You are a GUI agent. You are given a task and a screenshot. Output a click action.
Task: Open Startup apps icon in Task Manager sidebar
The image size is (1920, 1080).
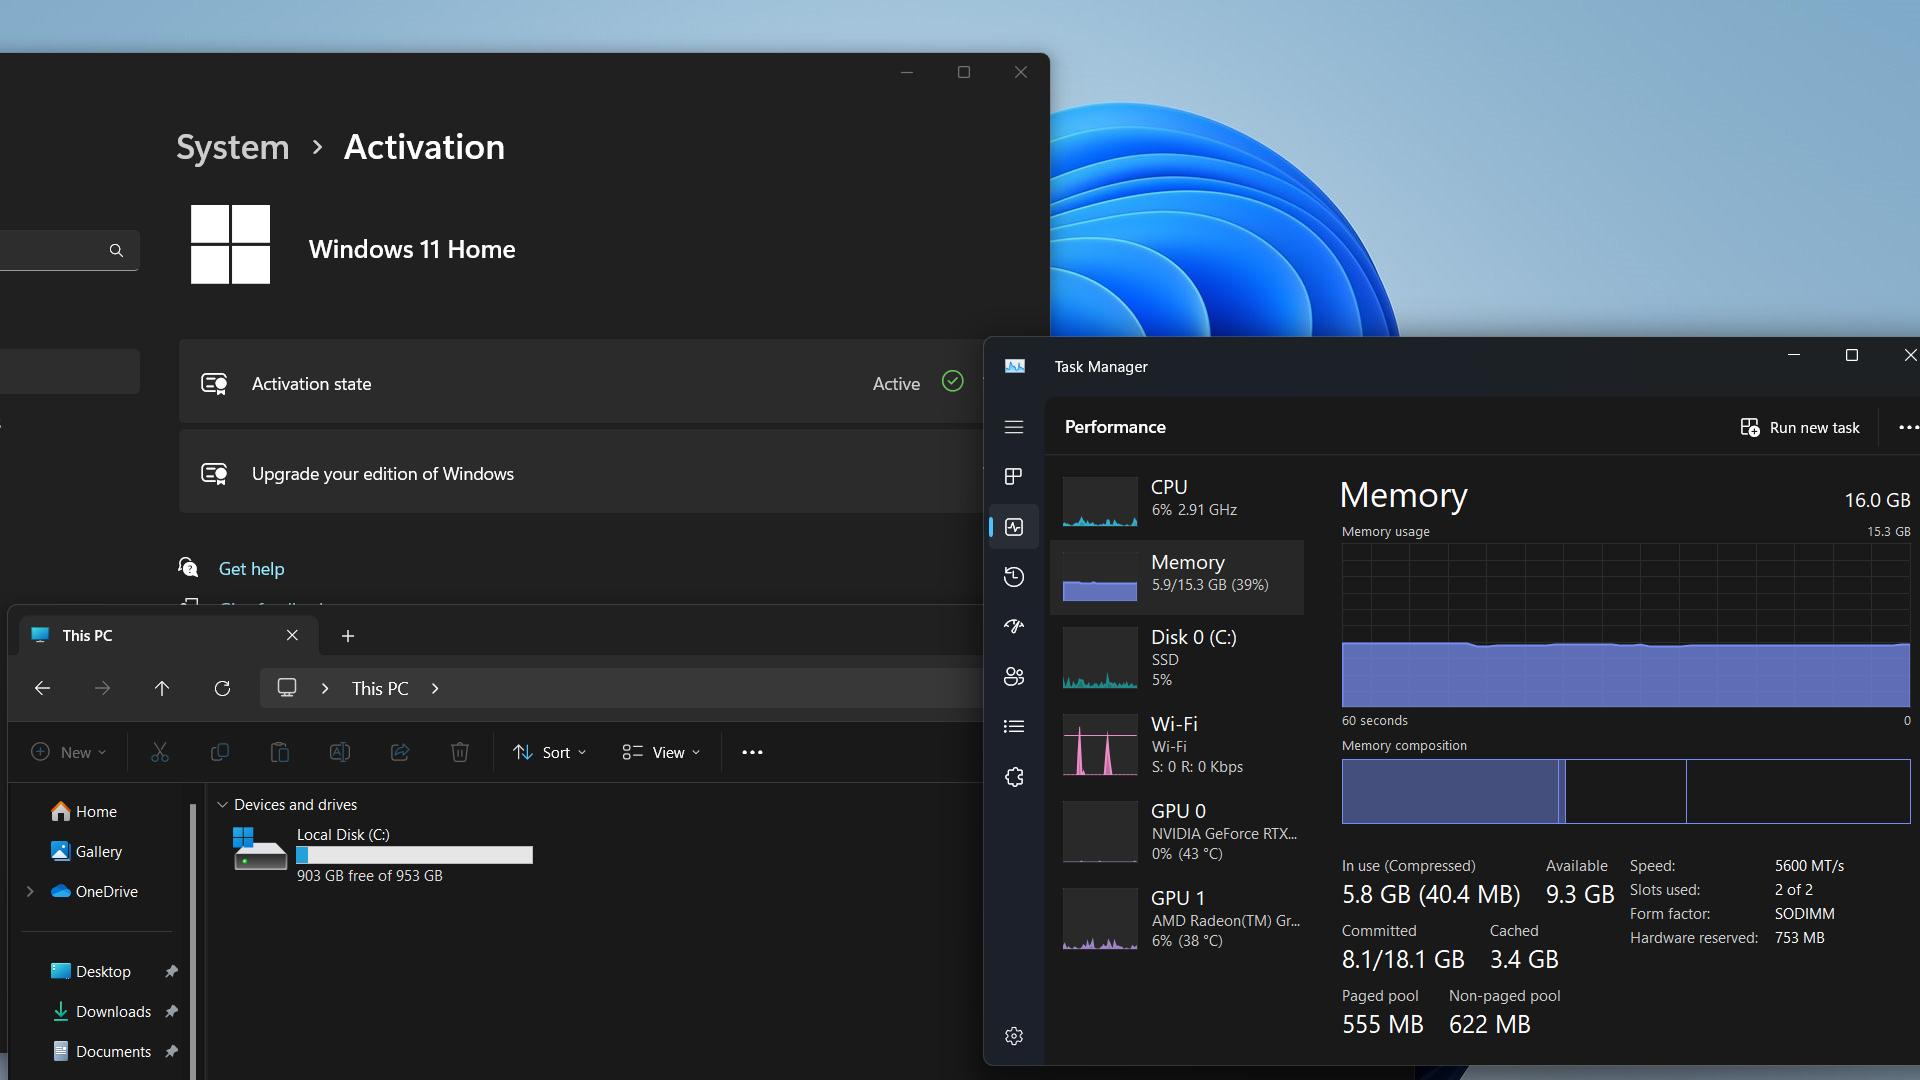click(1013, 627)
